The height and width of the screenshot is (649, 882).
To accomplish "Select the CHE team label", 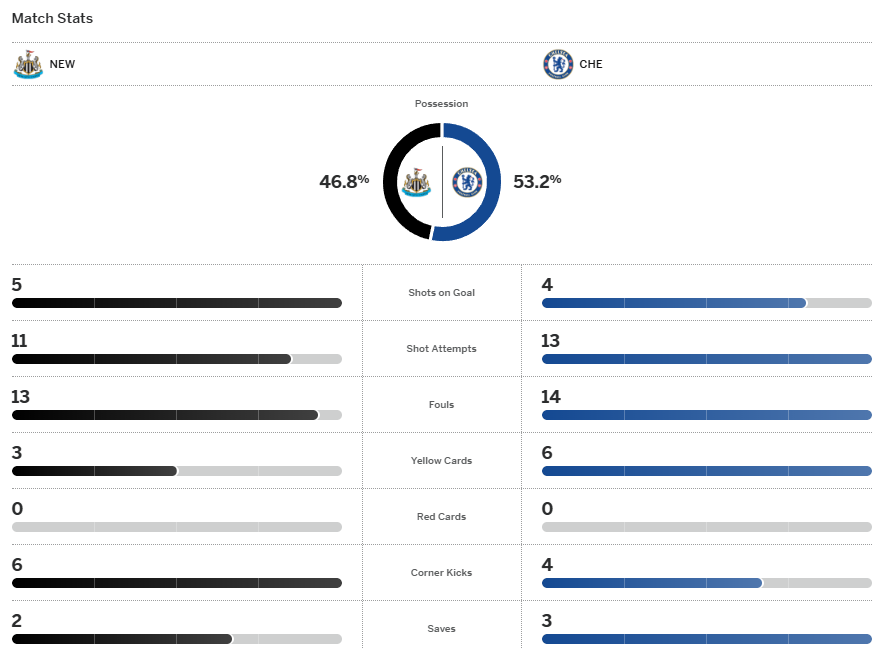I will [591, 65].
